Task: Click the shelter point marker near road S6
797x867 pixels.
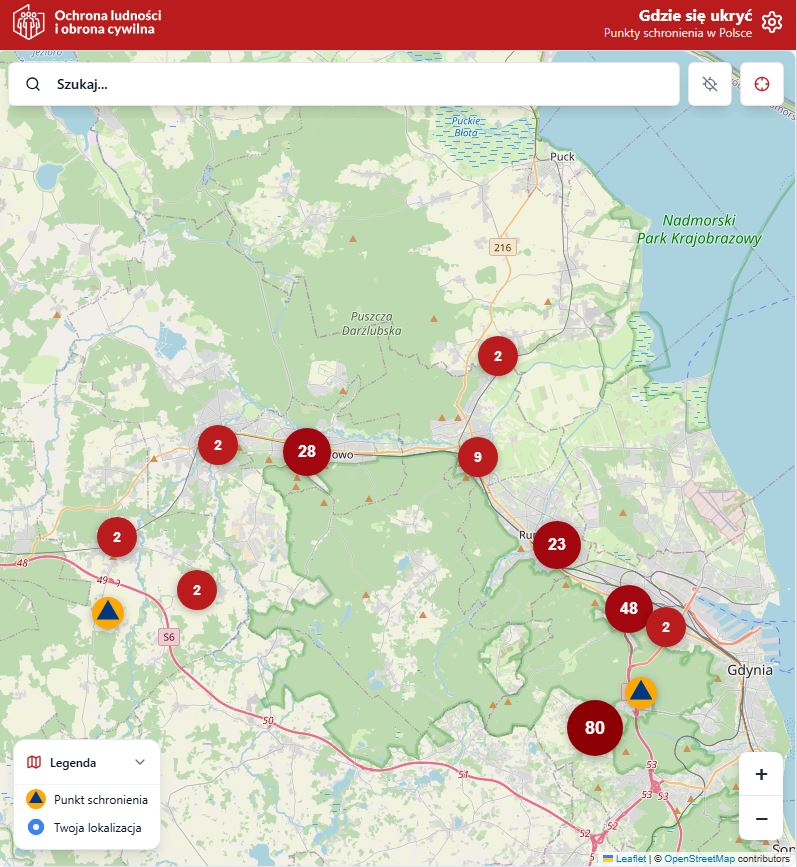Action: pyautogui.click(x=108, y=612)
